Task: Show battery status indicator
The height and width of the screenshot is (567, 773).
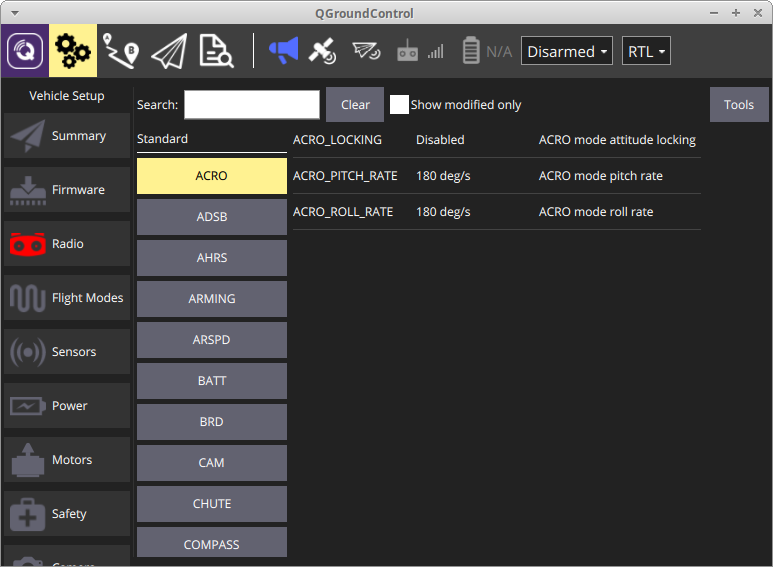Action: point(485,51)
